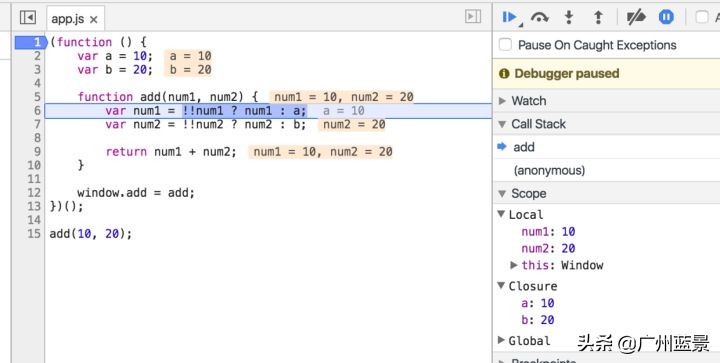Step over next function call
Viewport: 720px width, 363px height.
coord(540,17)
